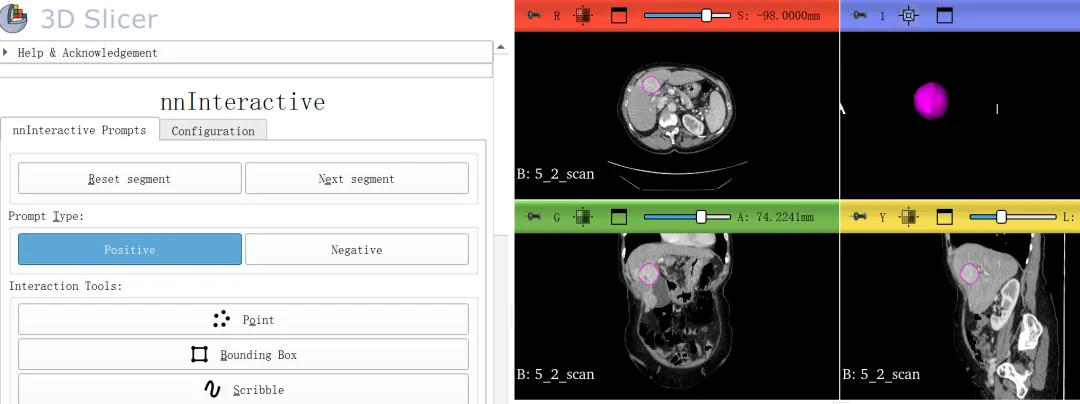Click the red view slice offset slider

click(687, 15)
